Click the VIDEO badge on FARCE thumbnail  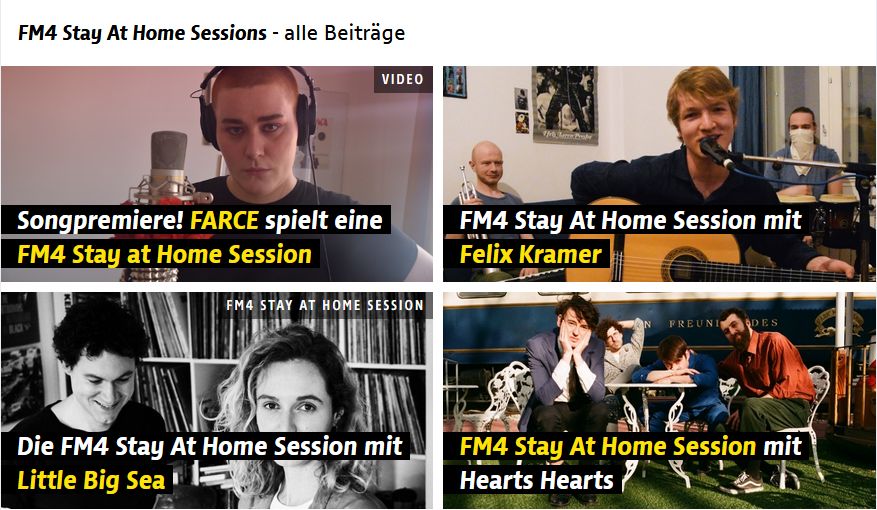[403, 79]
